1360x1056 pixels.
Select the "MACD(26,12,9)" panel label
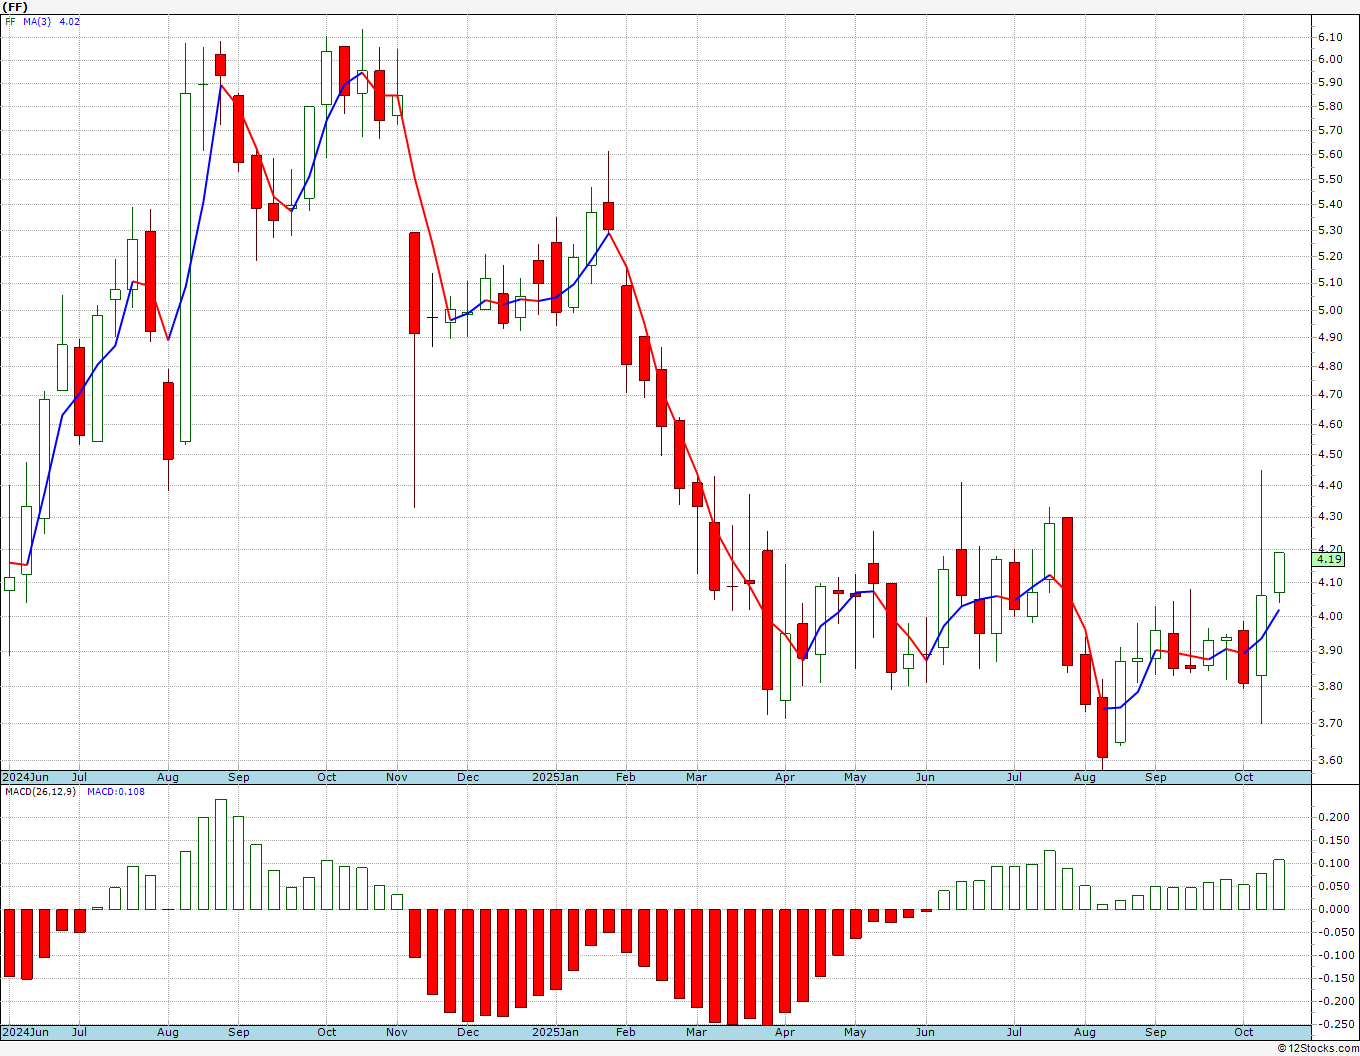(39, 791)
